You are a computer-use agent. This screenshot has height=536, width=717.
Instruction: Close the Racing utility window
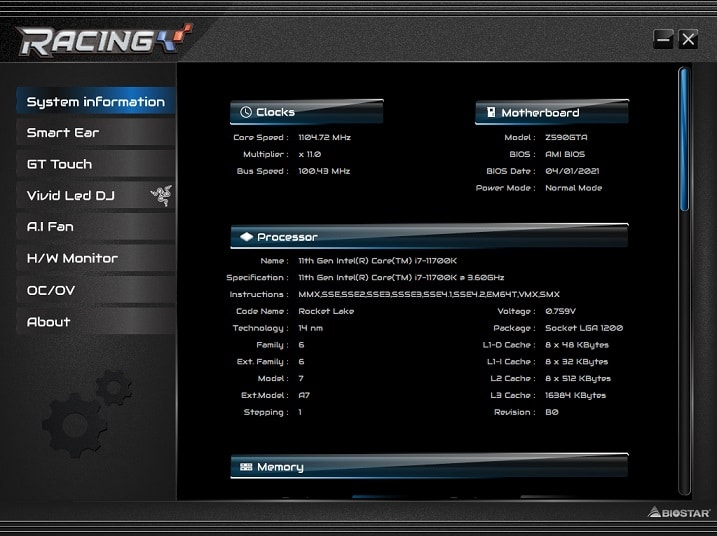coord(688,39)
